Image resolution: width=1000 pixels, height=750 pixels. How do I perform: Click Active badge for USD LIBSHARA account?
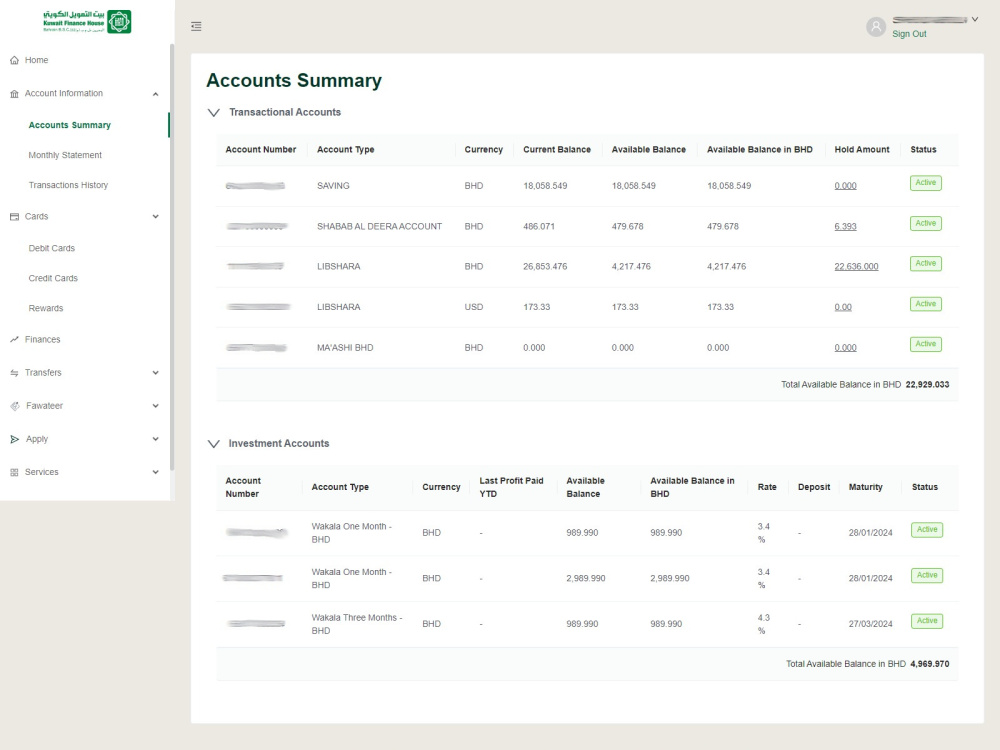pos(925,304)
